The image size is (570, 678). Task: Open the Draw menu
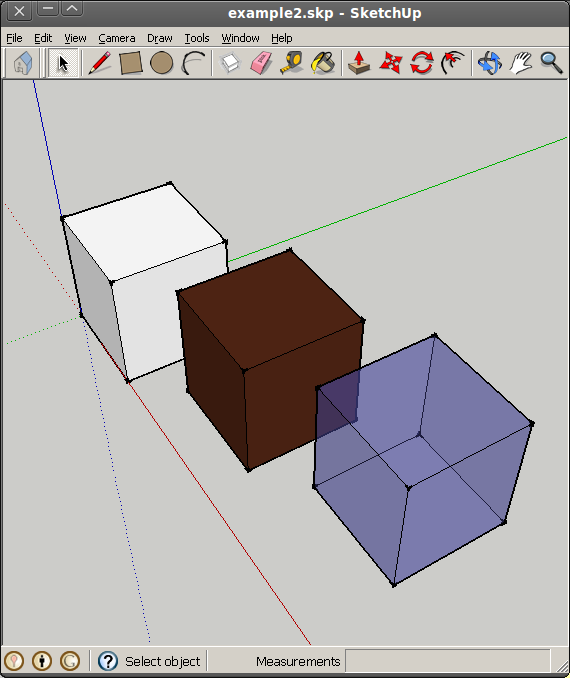[x=160, y=38]
